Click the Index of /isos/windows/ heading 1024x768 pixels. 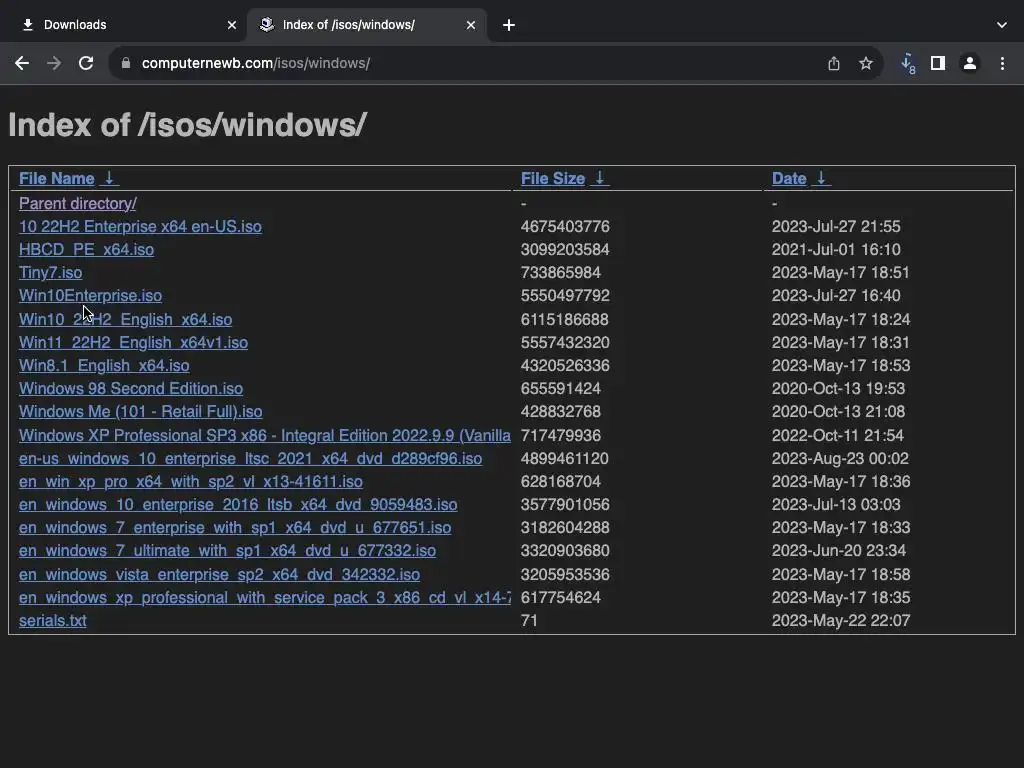(x=187, y=125)
